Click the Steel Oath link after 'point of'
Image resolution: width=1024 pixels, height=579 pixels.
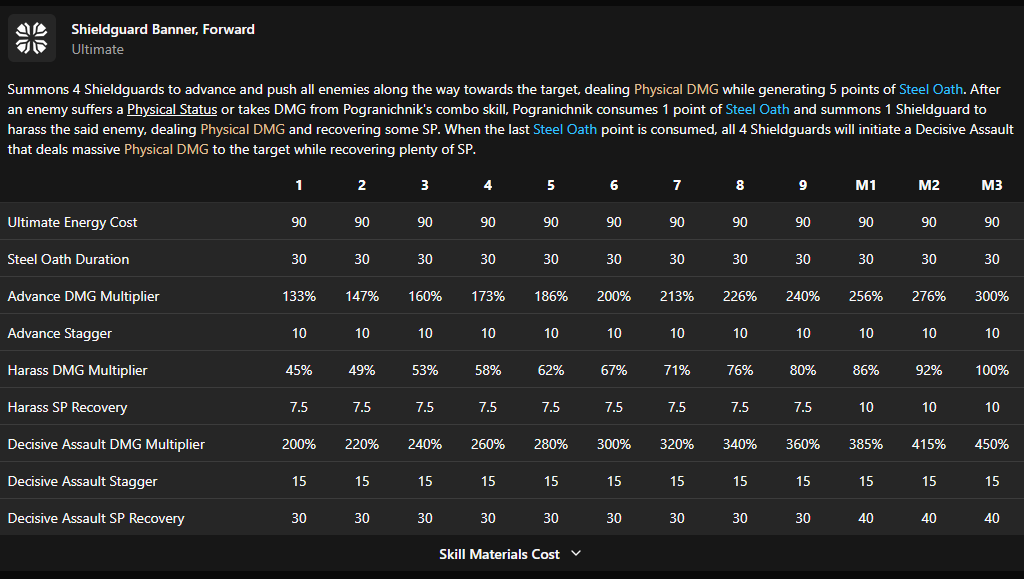(757, 109)
